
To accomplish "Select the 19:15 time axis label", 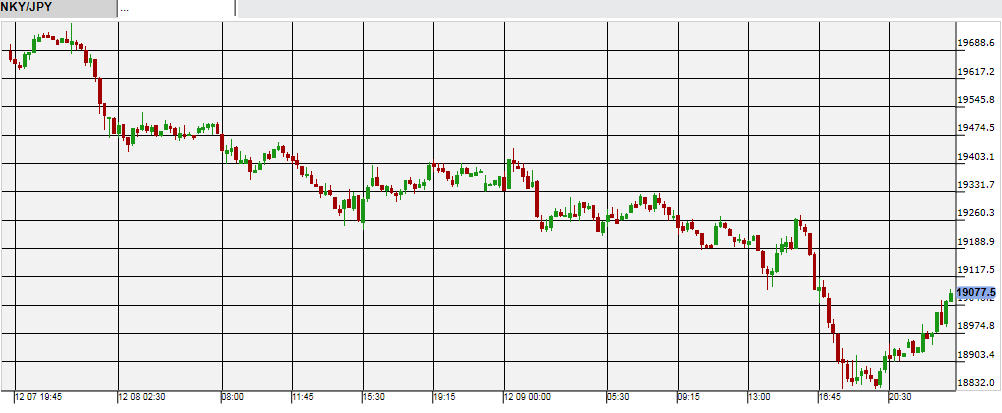I will pyautogui.click(x=445, y=398).
